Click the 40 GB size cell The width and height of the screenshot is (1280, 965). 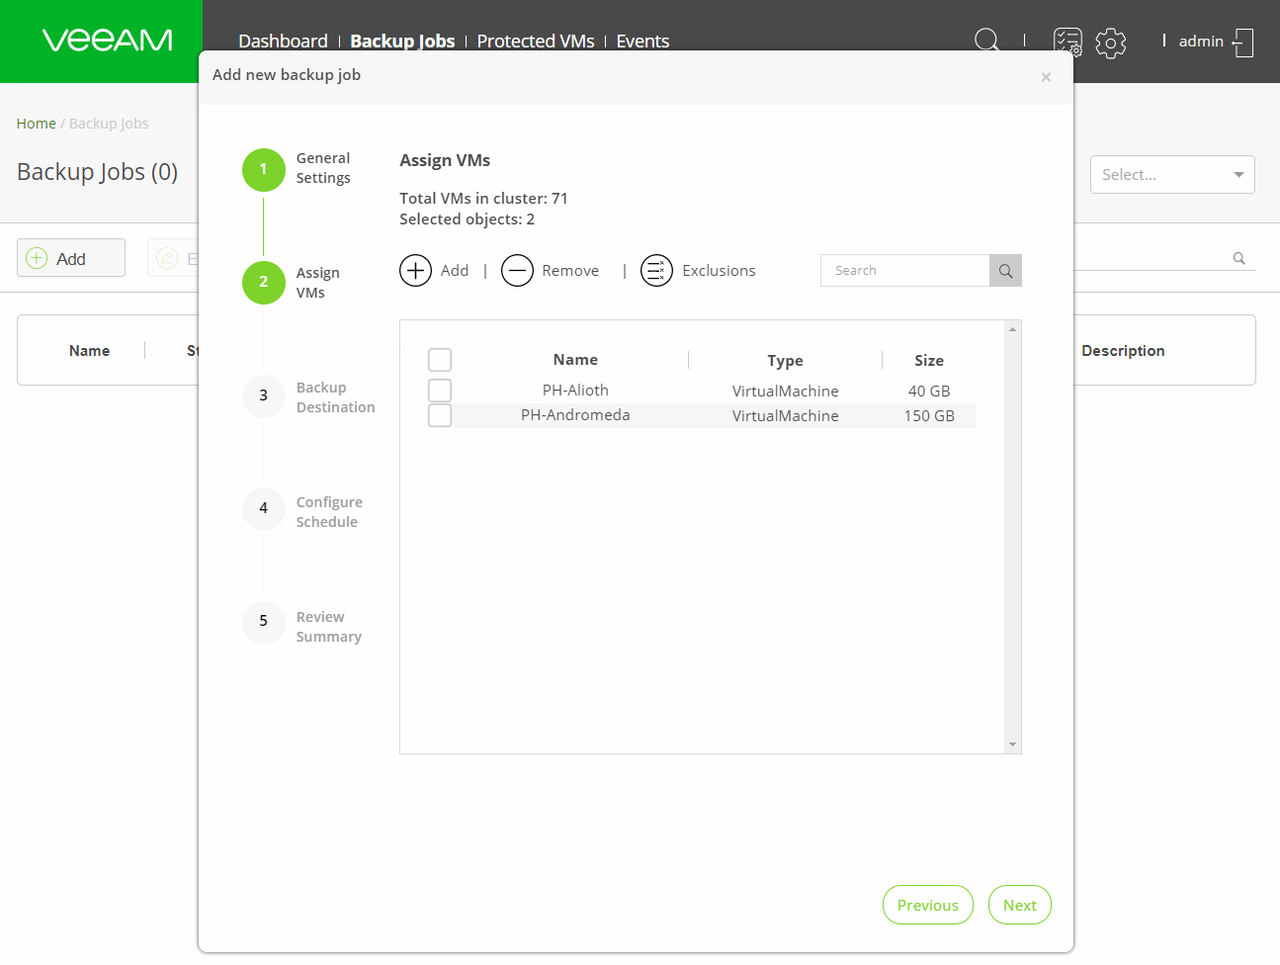(929, 391)
